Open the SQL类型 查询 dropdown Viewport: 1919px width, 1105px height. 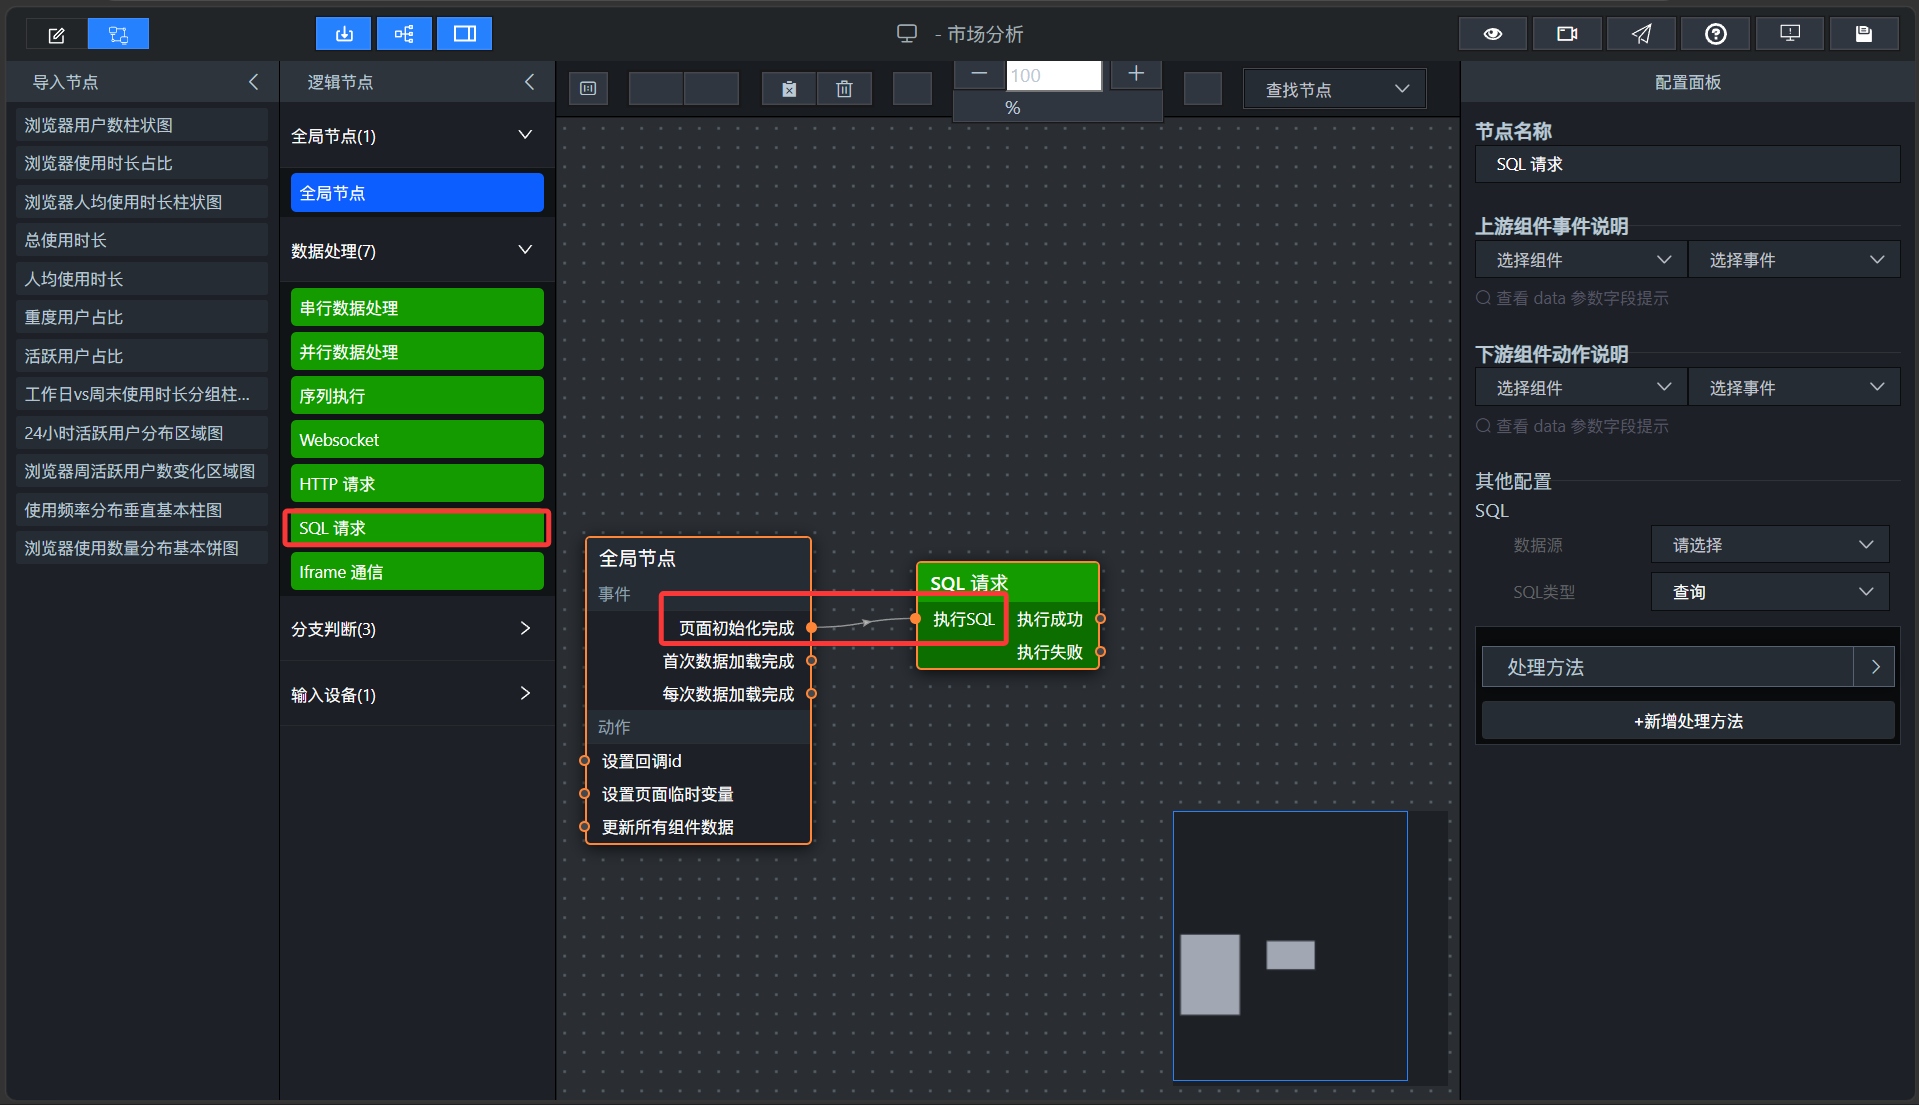[1770, 592]
